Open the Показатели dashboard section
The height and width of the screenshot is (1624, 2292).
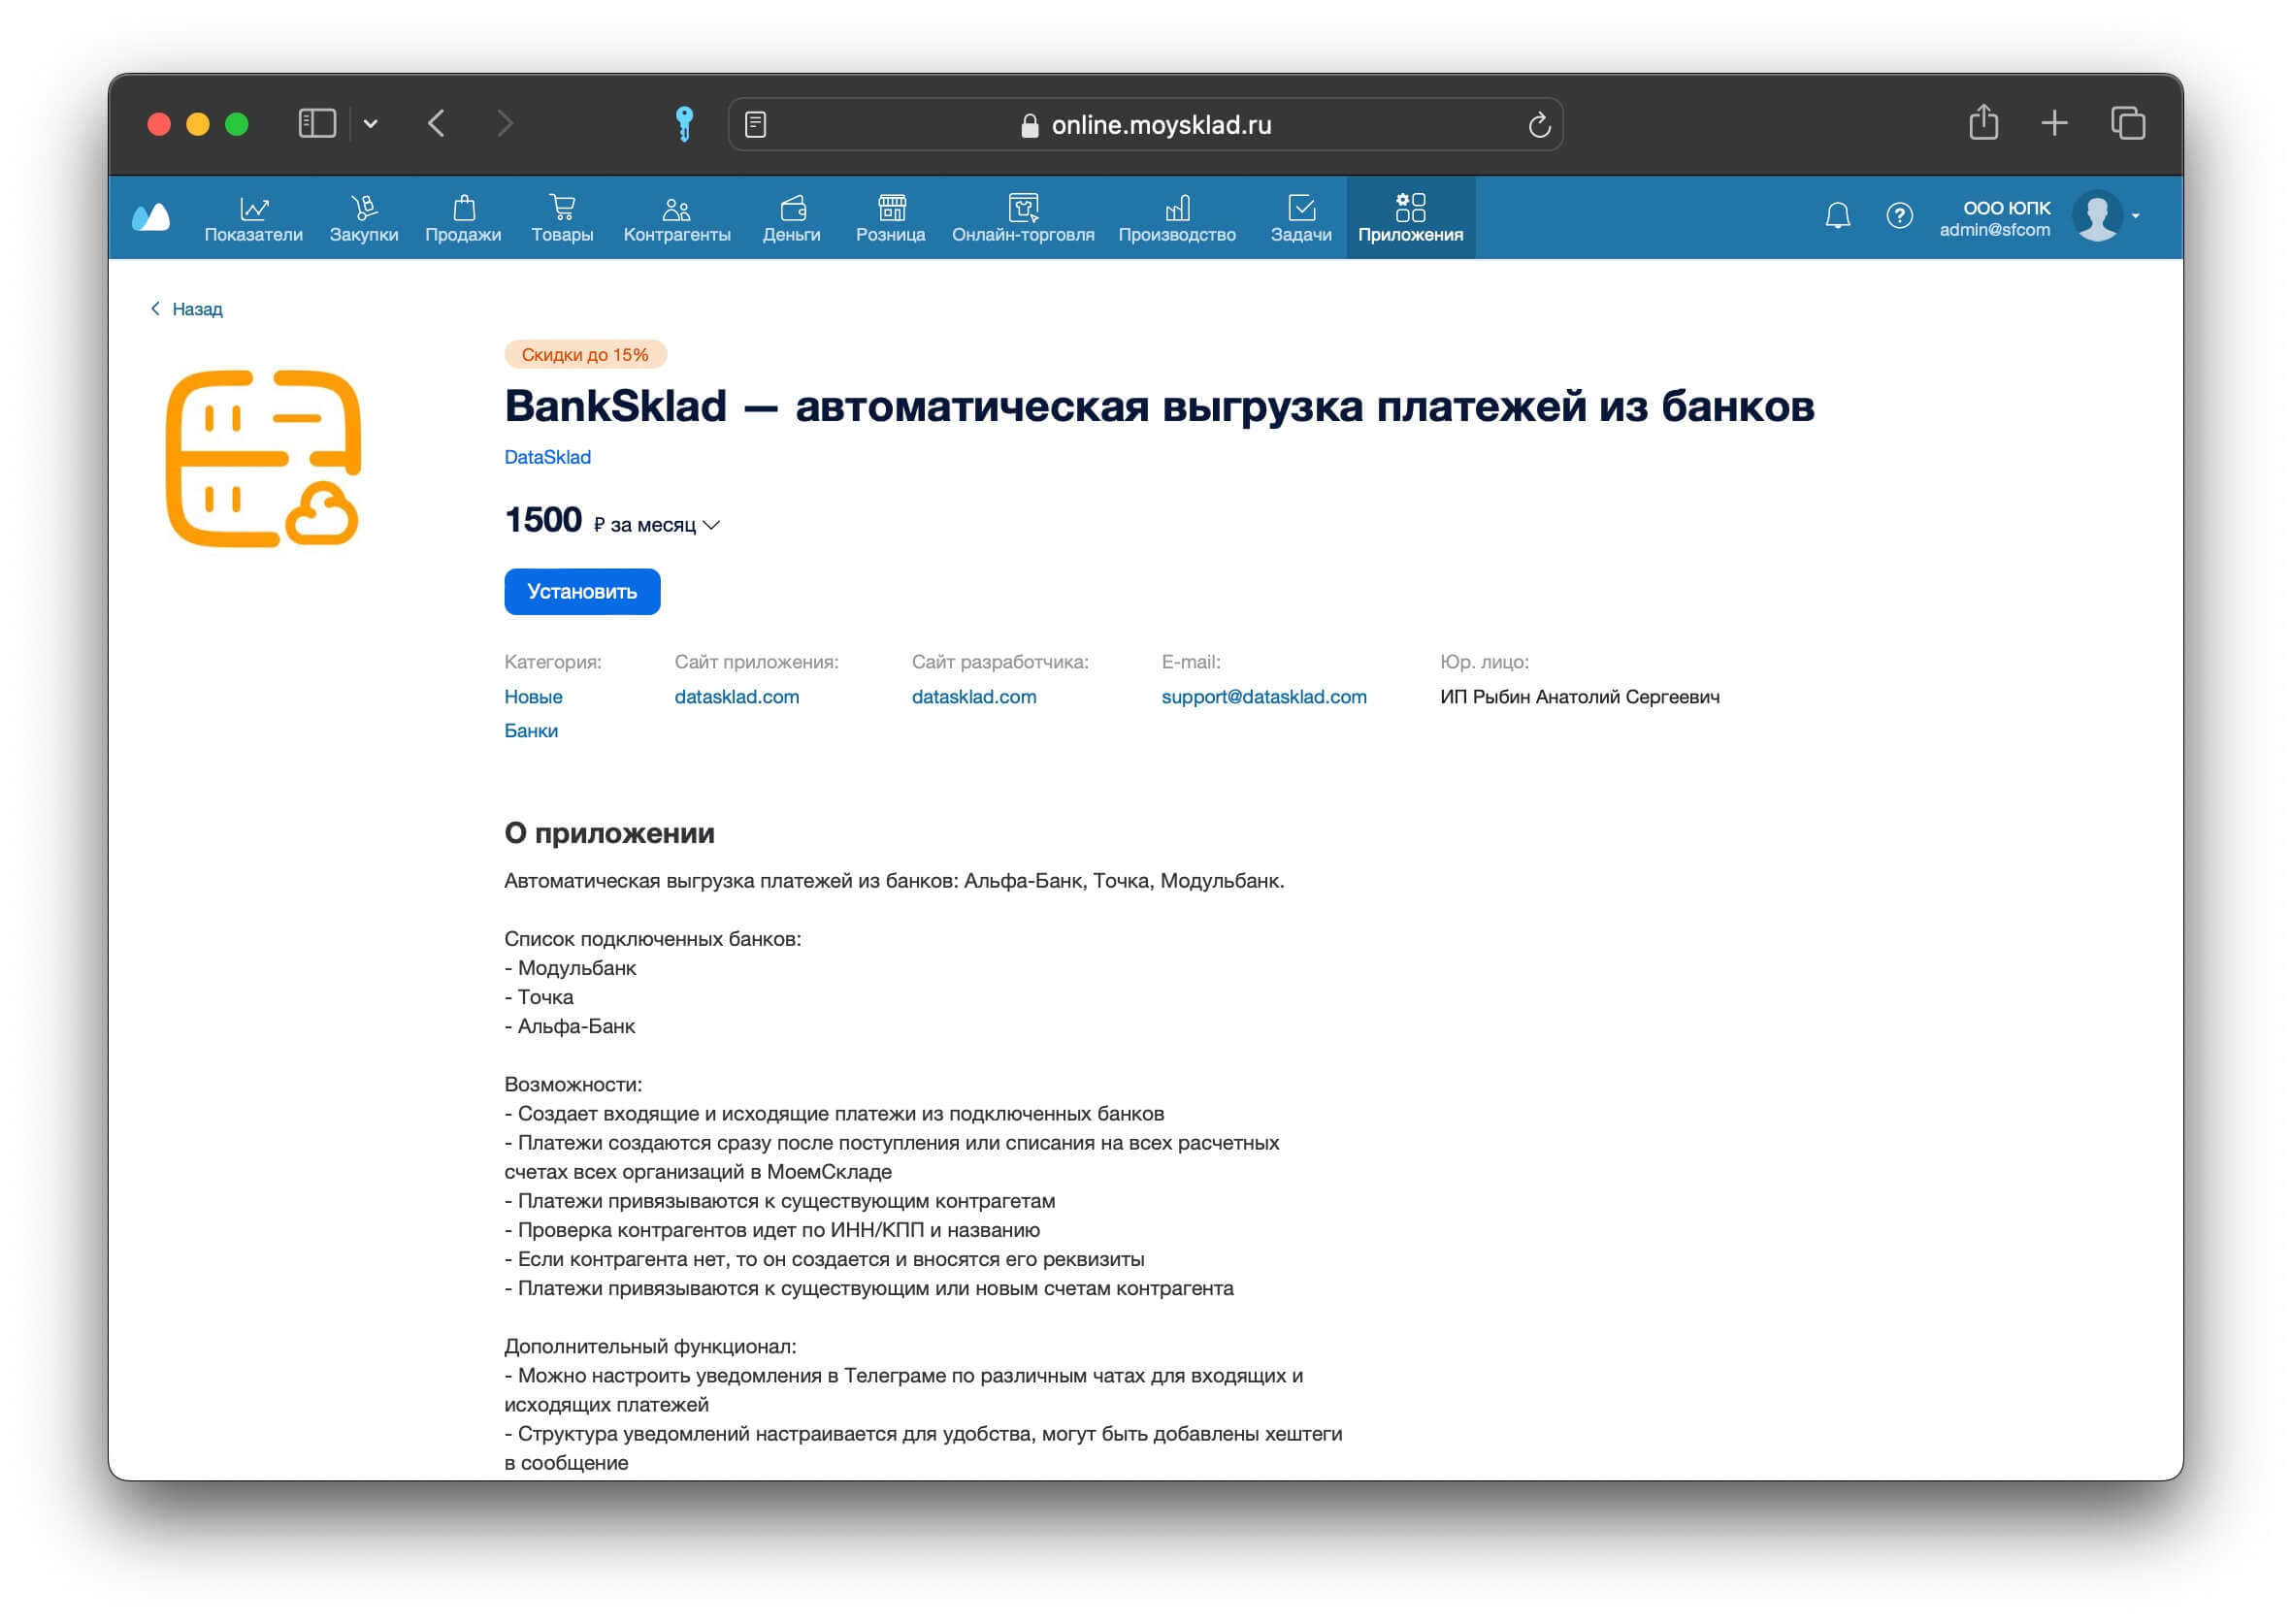point(253,218)
